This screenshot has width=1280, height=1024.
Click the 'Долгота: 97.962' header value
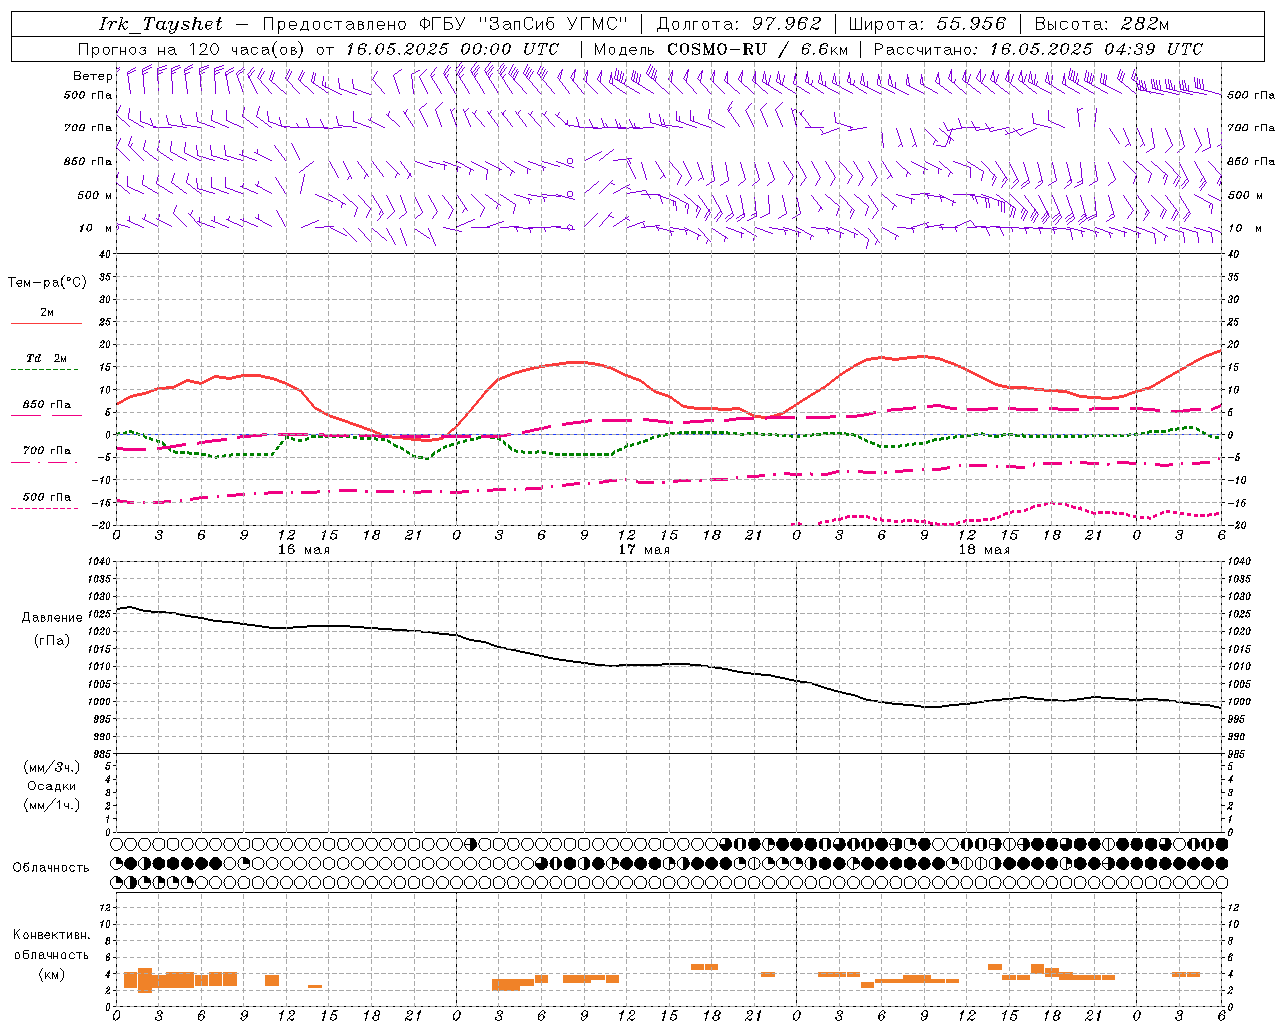739,24
